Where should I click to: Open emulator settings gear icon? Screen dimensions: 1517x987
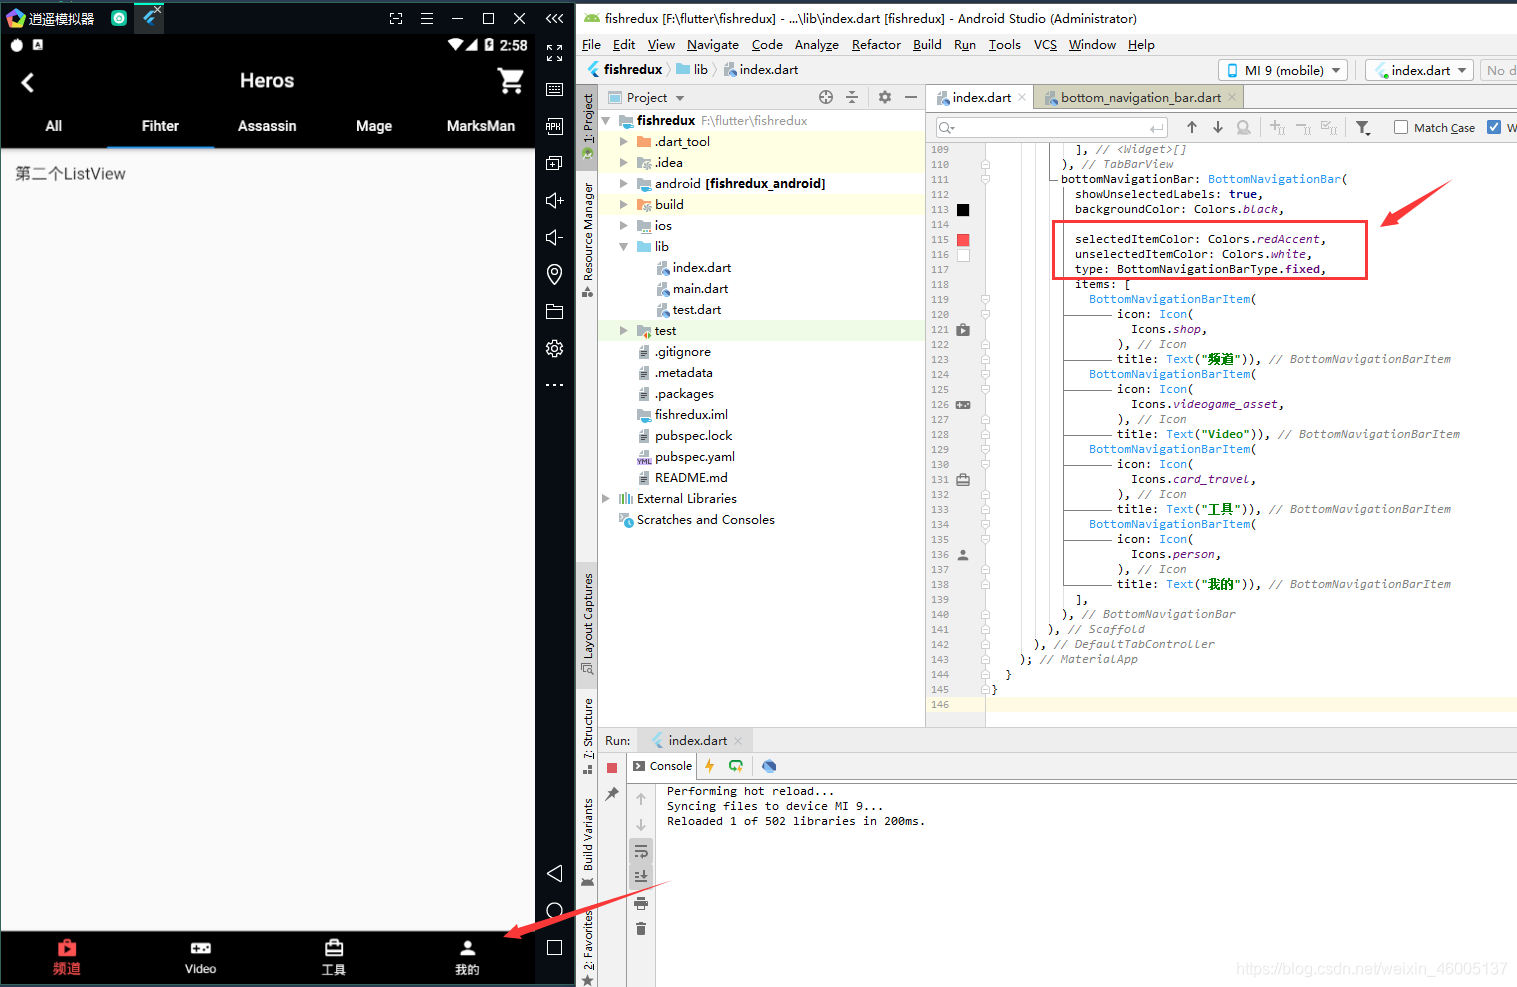click(x=555, y=348)
